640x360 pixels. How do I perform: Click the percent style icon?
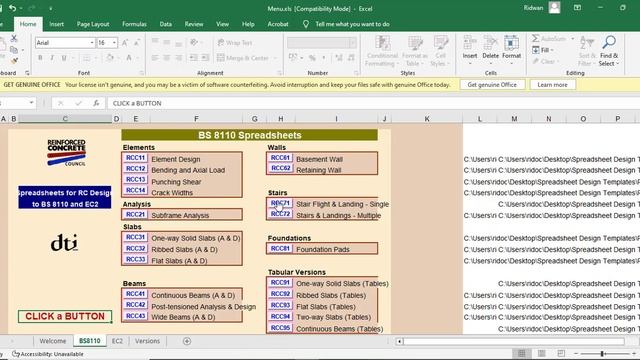(312, 58)
